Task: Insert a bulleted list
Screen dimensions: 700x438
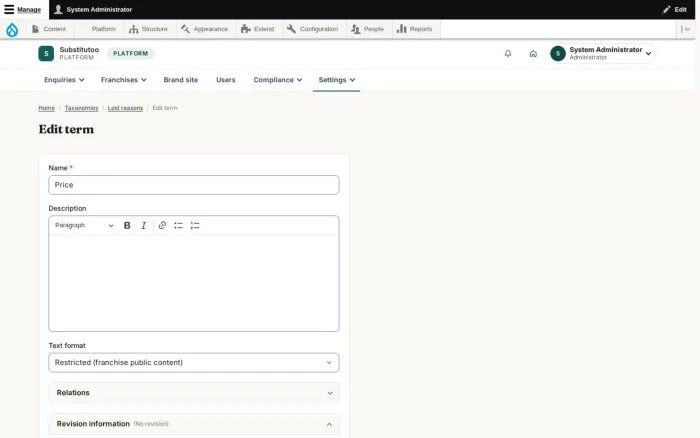Action: click(179, 225)
